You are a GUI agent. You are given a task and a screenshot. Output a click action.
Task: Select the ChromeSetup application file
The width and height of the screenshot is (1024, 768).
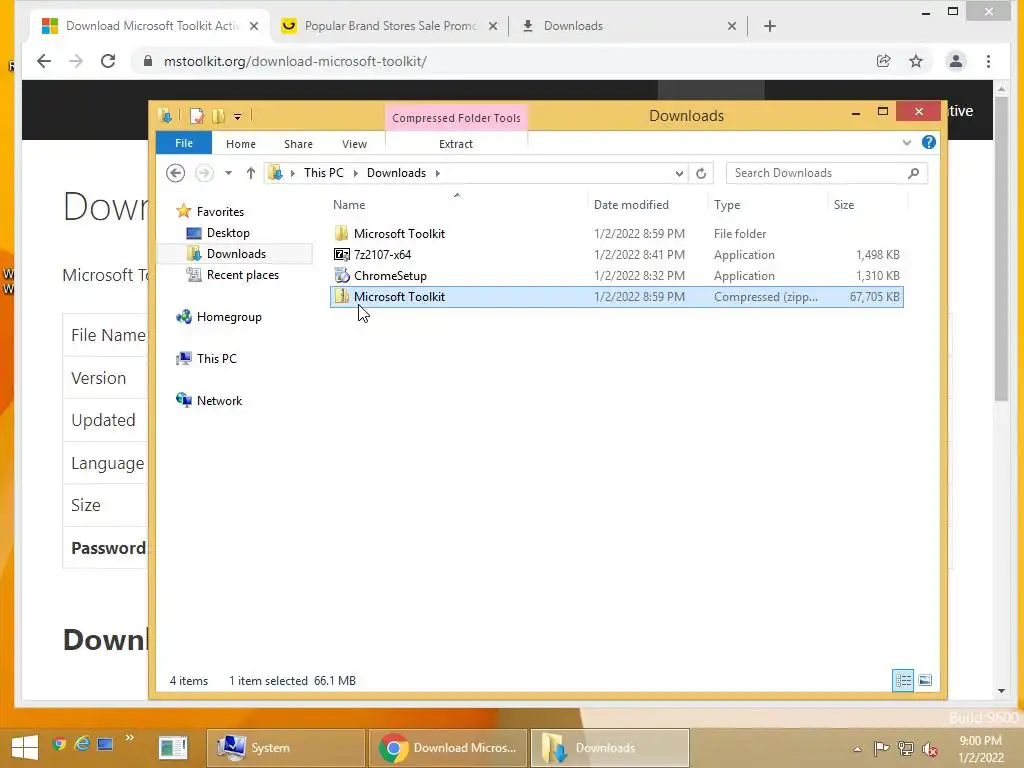(x=617, y=276)
